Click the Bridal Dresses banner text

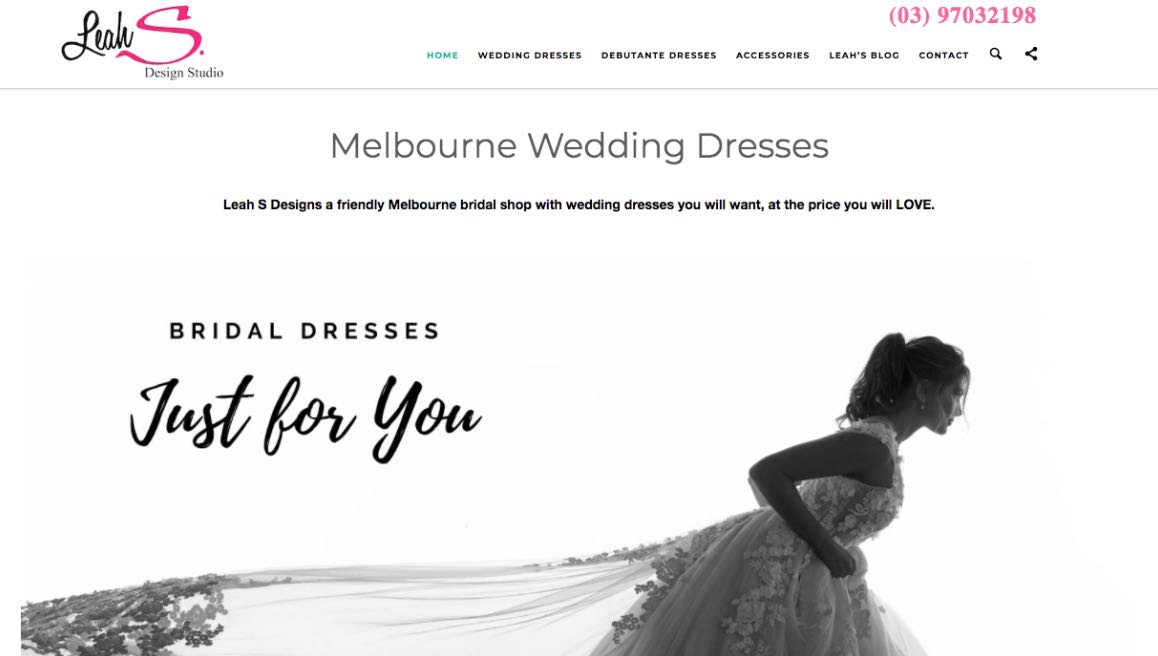(x=304, y=331)
